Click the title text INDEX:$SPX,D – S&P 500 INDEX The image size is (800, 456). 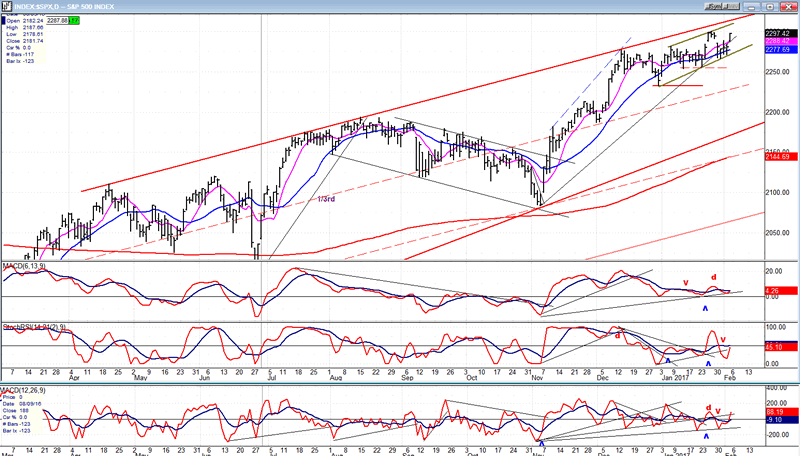(64, 6)
